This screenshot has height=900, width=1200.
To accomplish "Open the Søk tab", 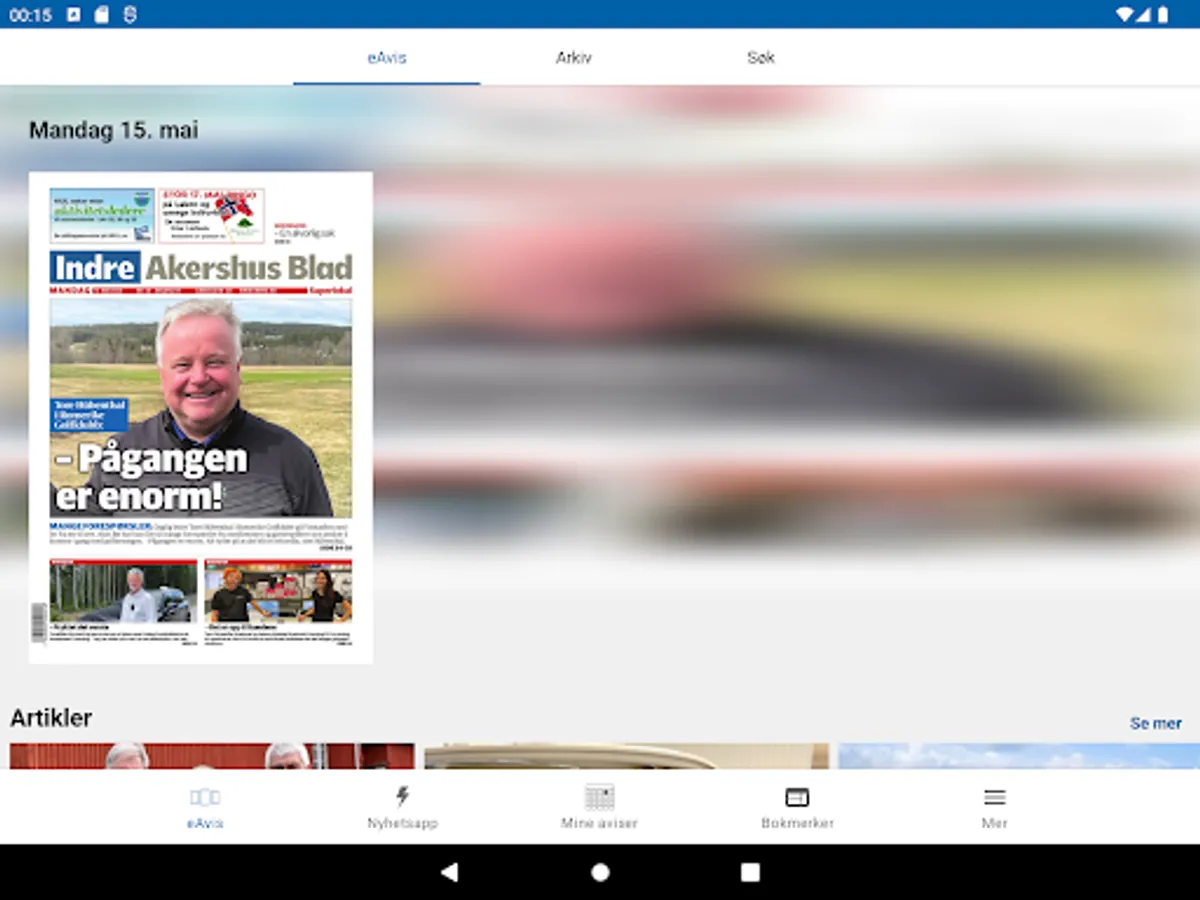I will (761, 58).
